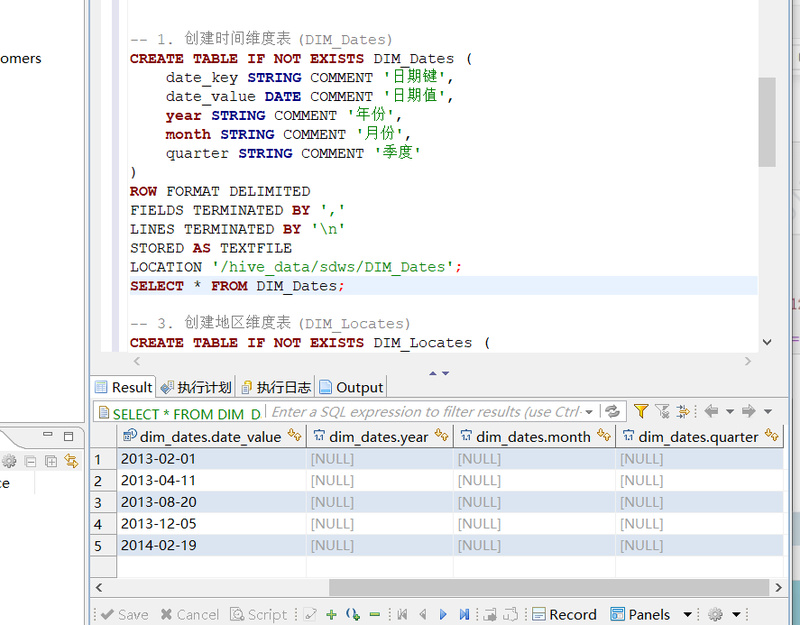Click the edit cell value pencil icon
The width and height of the screenshot is (800, 625).
point(310,614)
